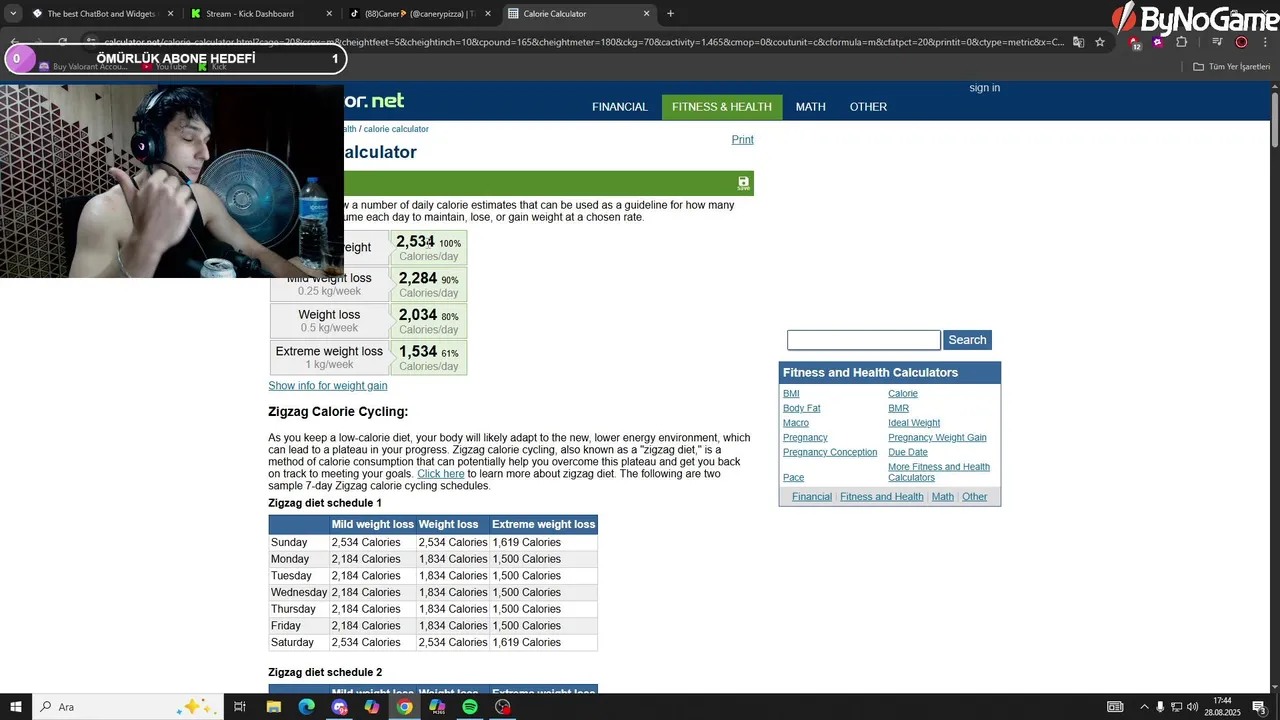
Task: Open the Windows Start menu
Action: coord(16,707)
